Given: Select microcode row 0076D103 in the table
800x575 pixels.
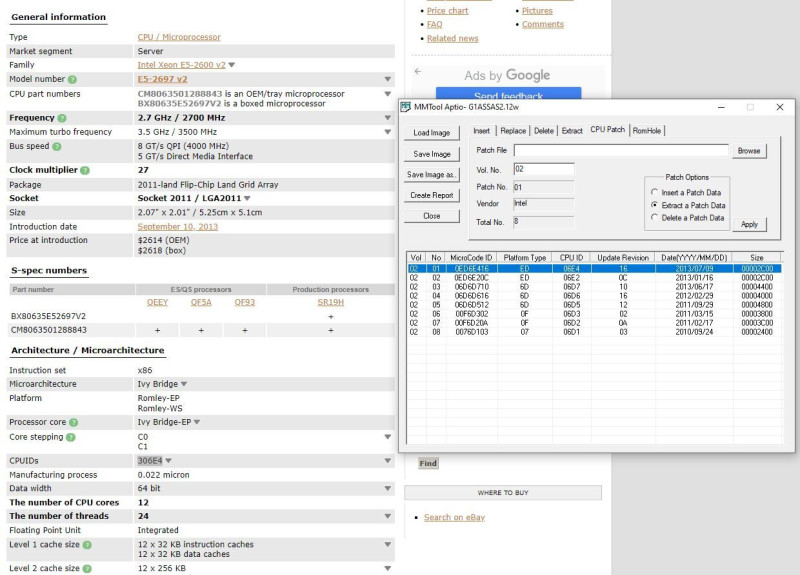Looking at the screenshot, I should click(x=594, y=332).
